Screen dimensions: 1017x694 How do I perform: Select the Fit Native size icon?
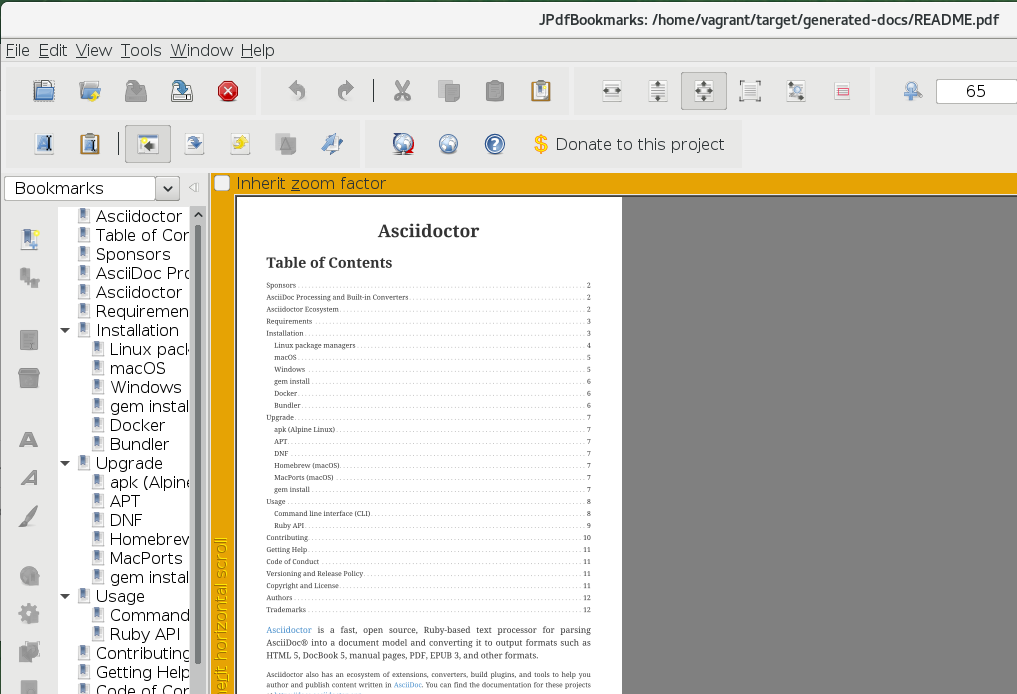tap(750, 91)
